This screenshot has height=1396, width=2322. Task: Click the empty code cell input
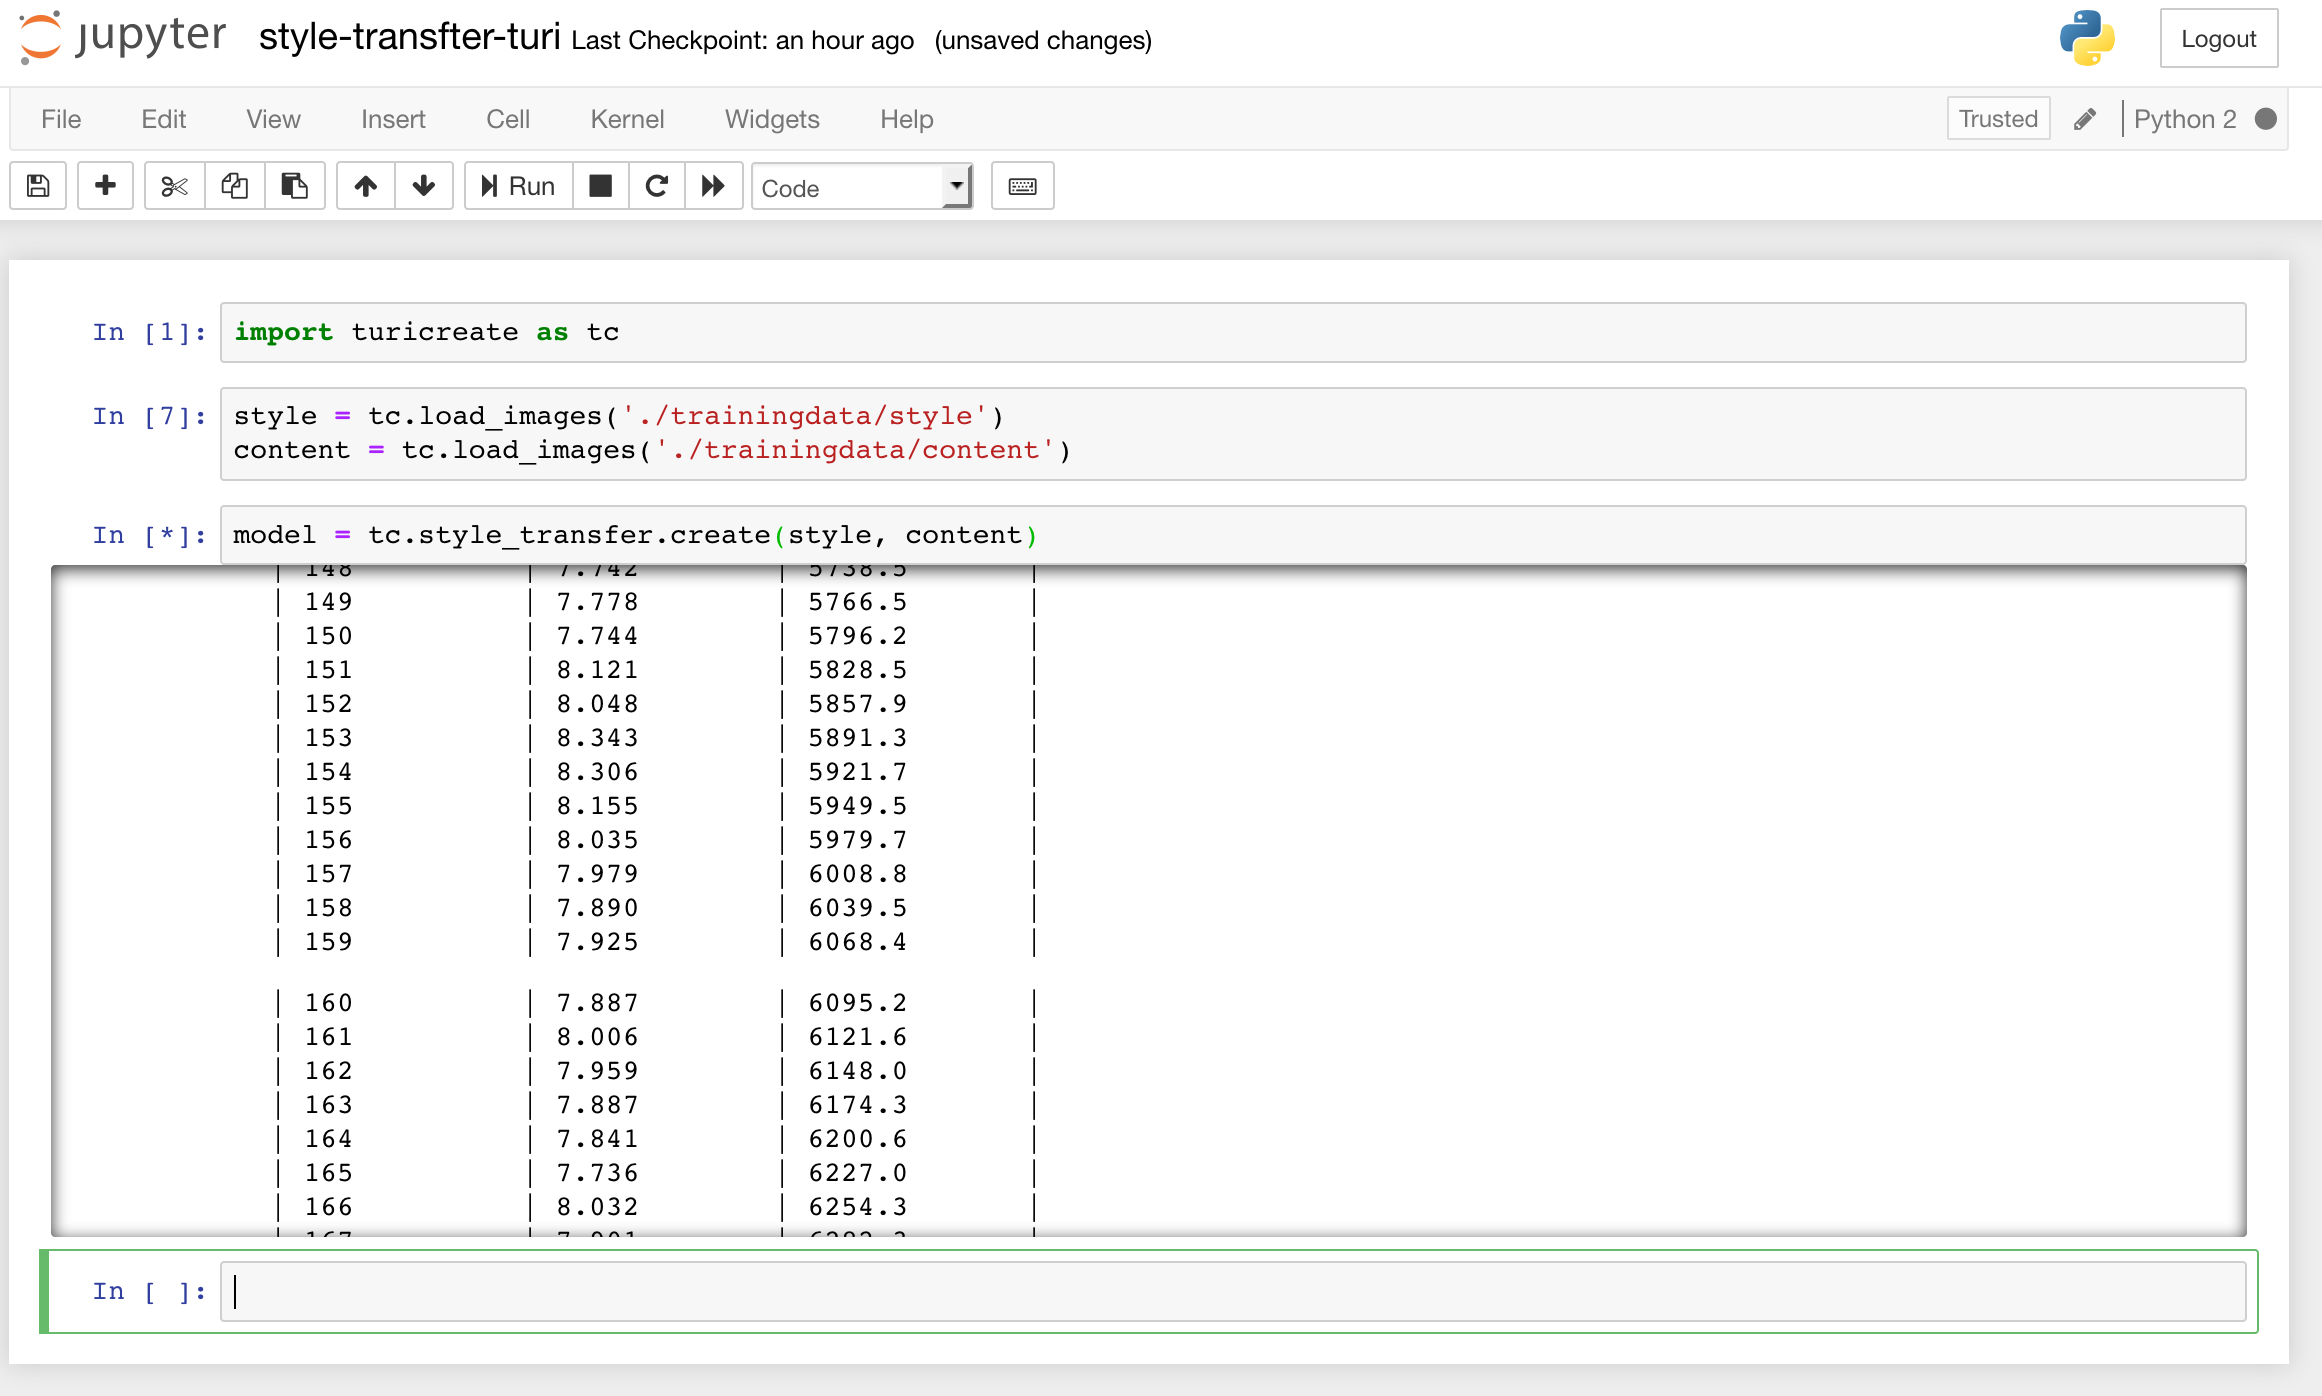coord(1232,1292)
